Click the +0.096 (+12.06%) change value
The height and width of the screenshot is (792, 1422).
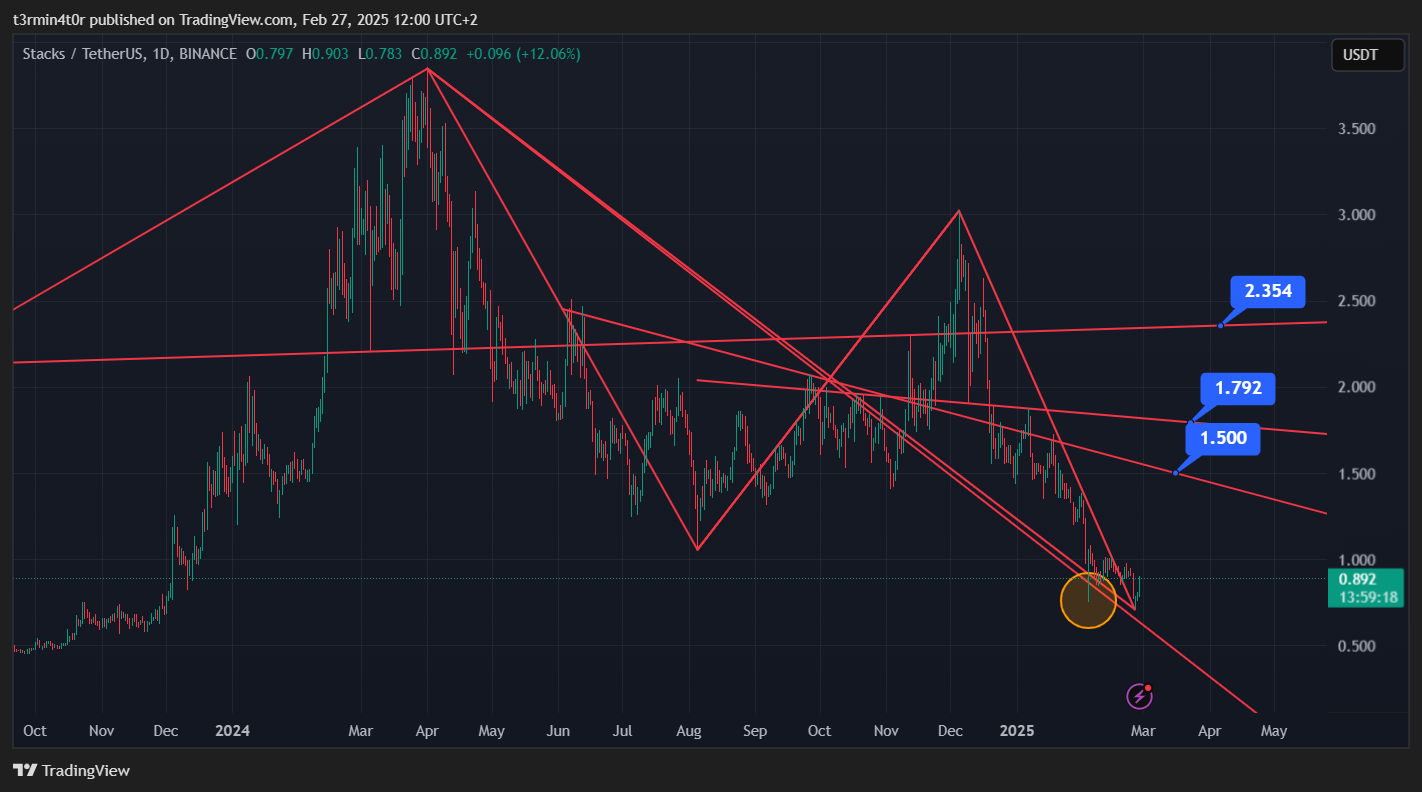(x=523, y=54)
